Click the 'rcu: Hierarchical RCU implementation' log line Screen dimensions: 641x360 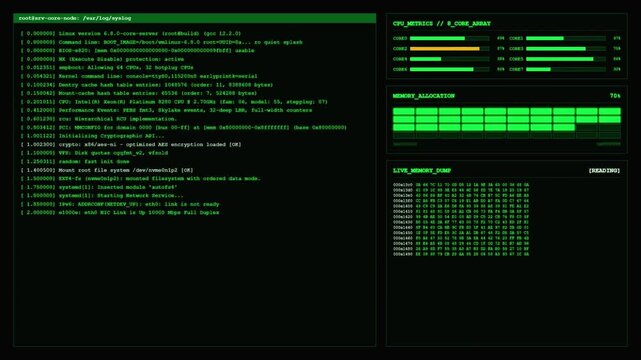point(99,119)
